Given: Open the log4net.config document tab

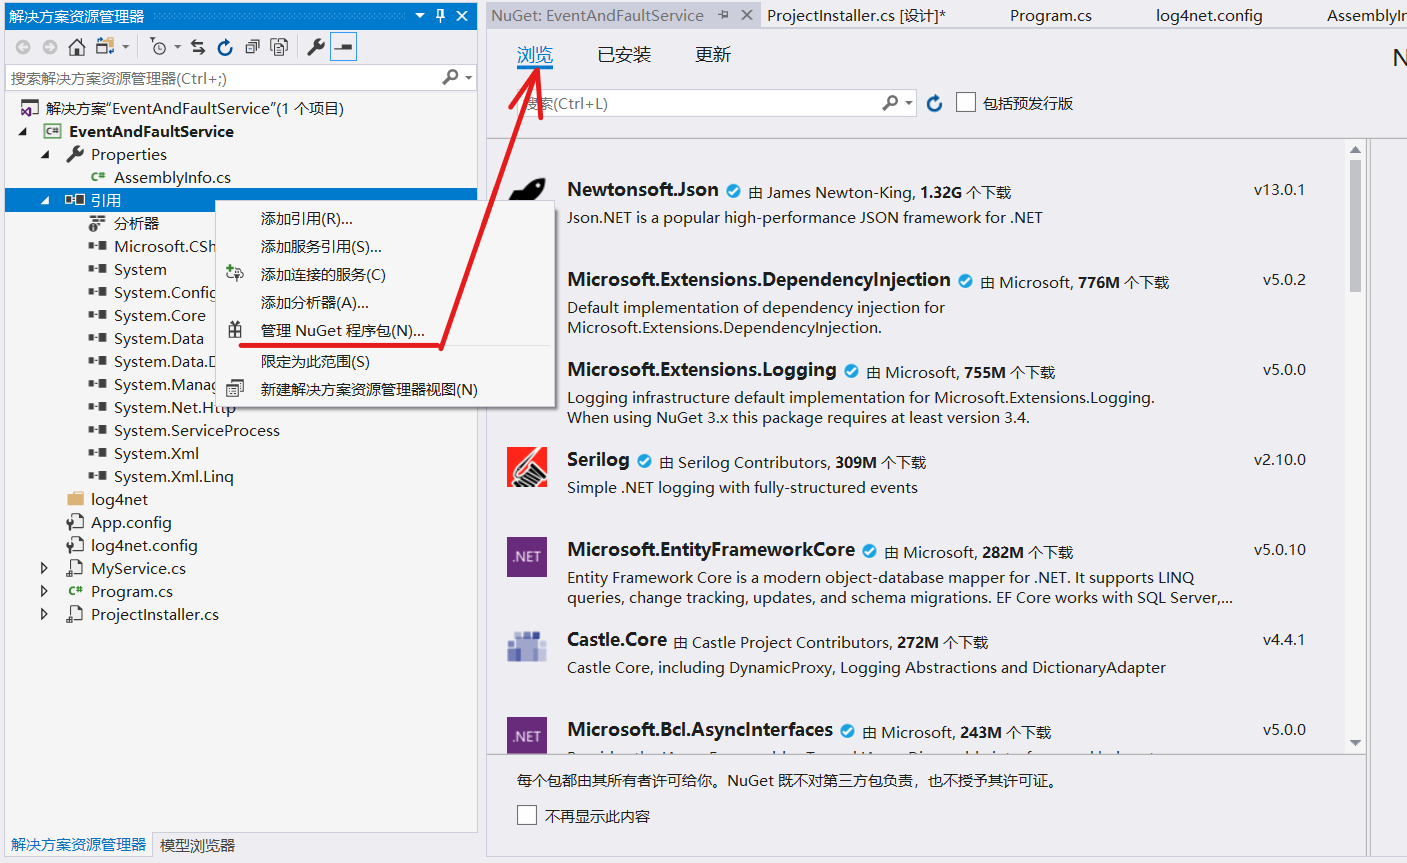Looking at the screenshot, I should pos(1209,15).
